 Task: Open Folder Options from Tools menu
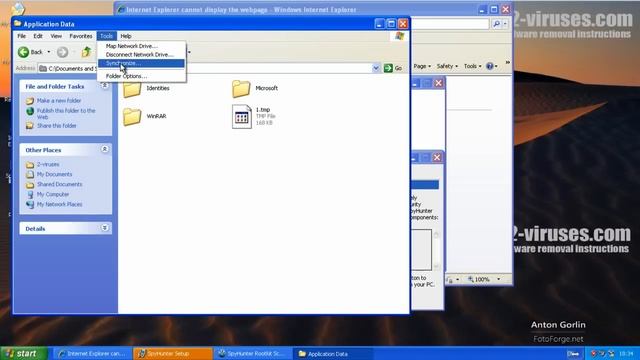(141, 76)
